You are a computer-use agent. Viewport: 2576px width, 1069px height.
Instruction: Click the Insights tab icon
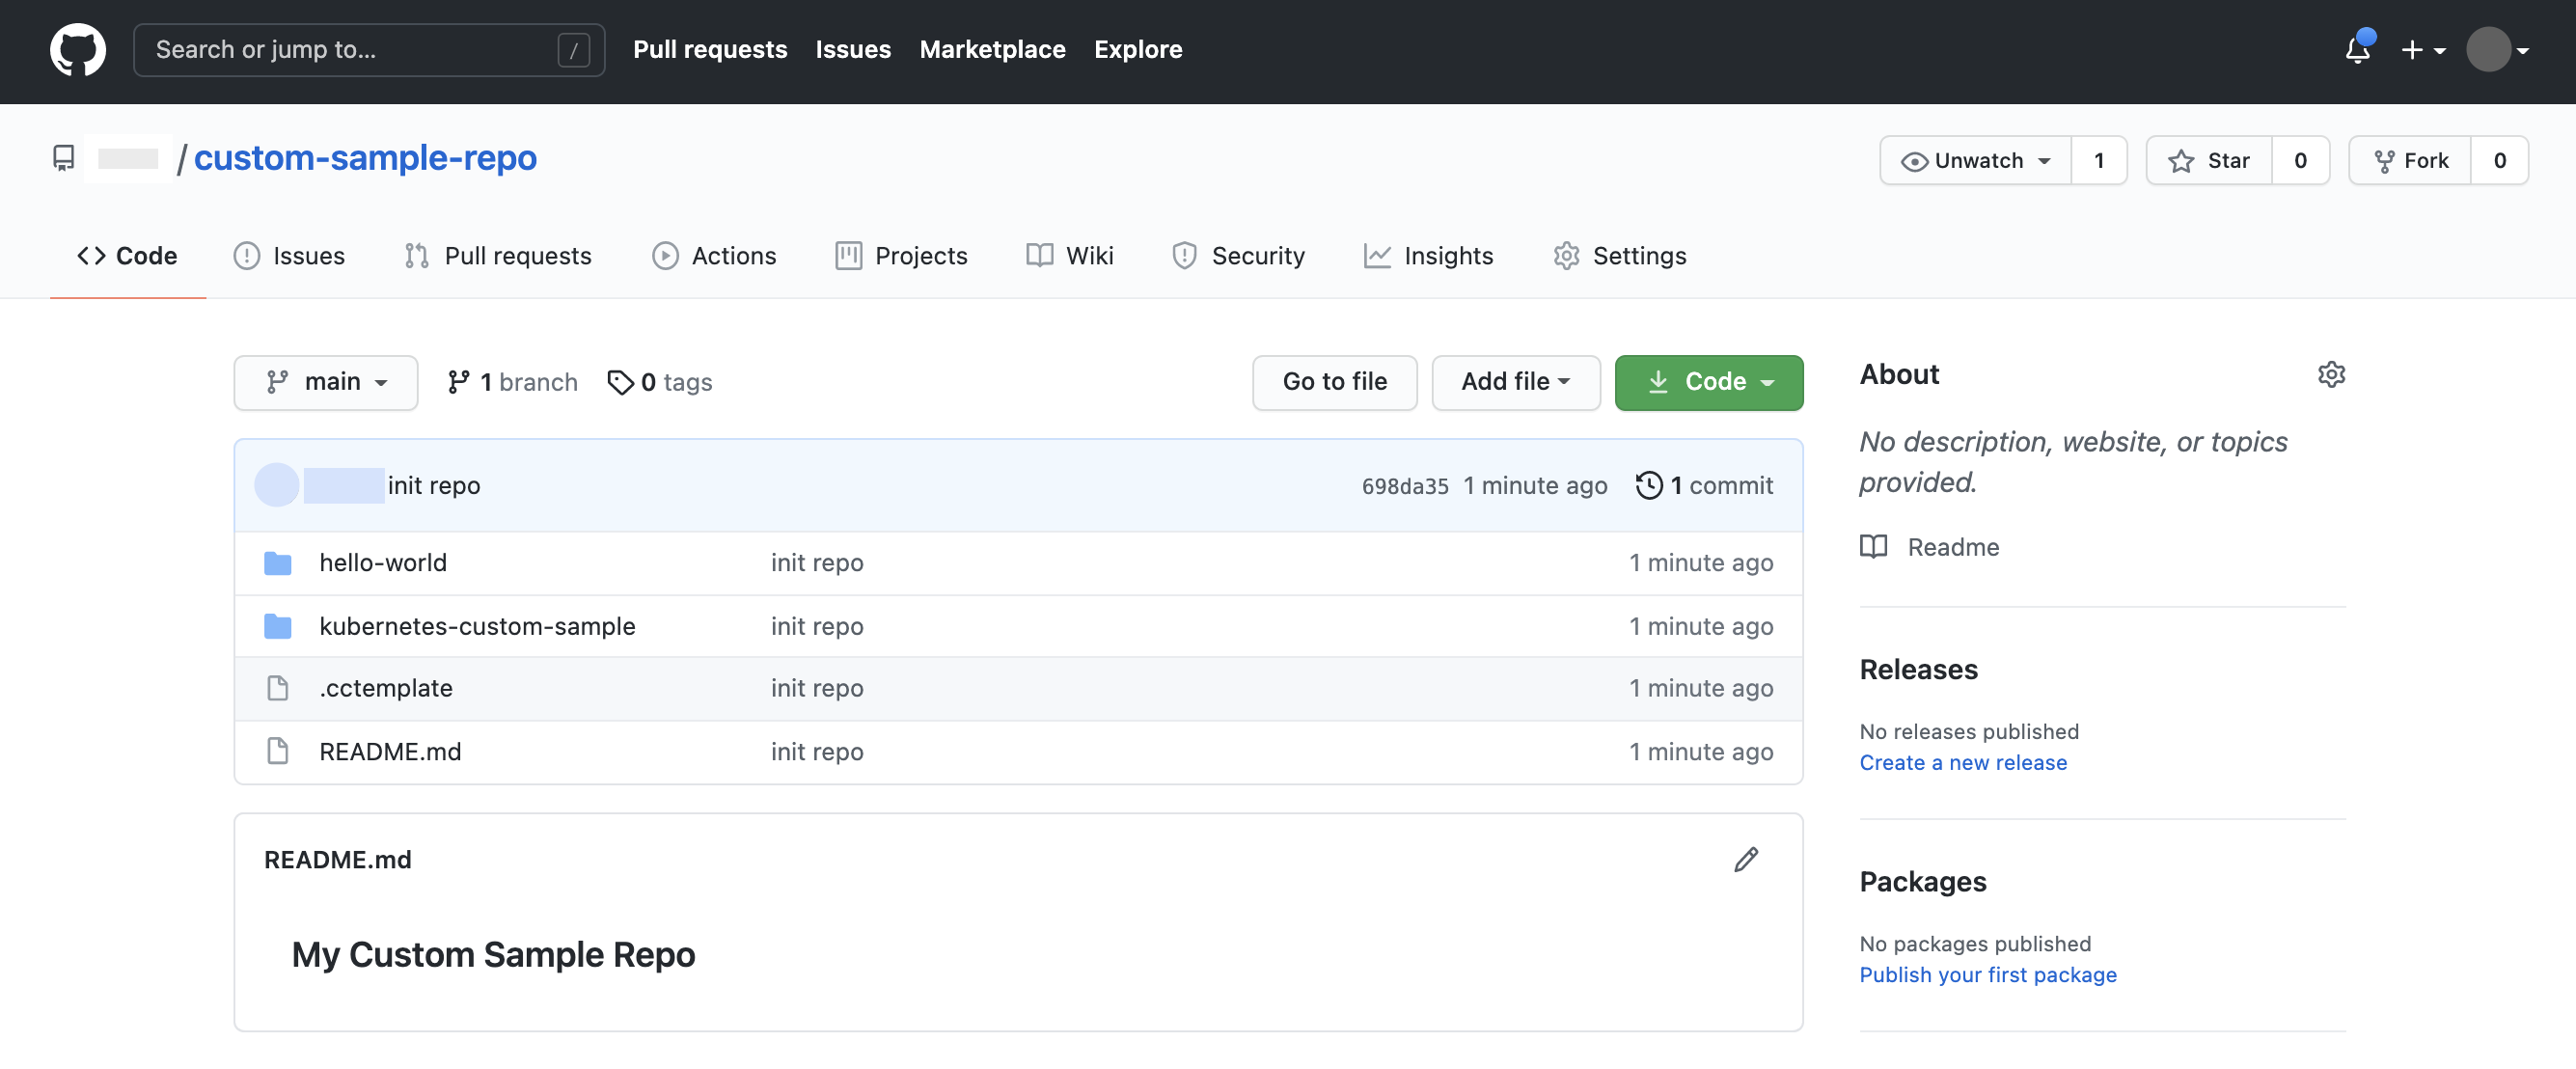click(x=1377, y=255)
